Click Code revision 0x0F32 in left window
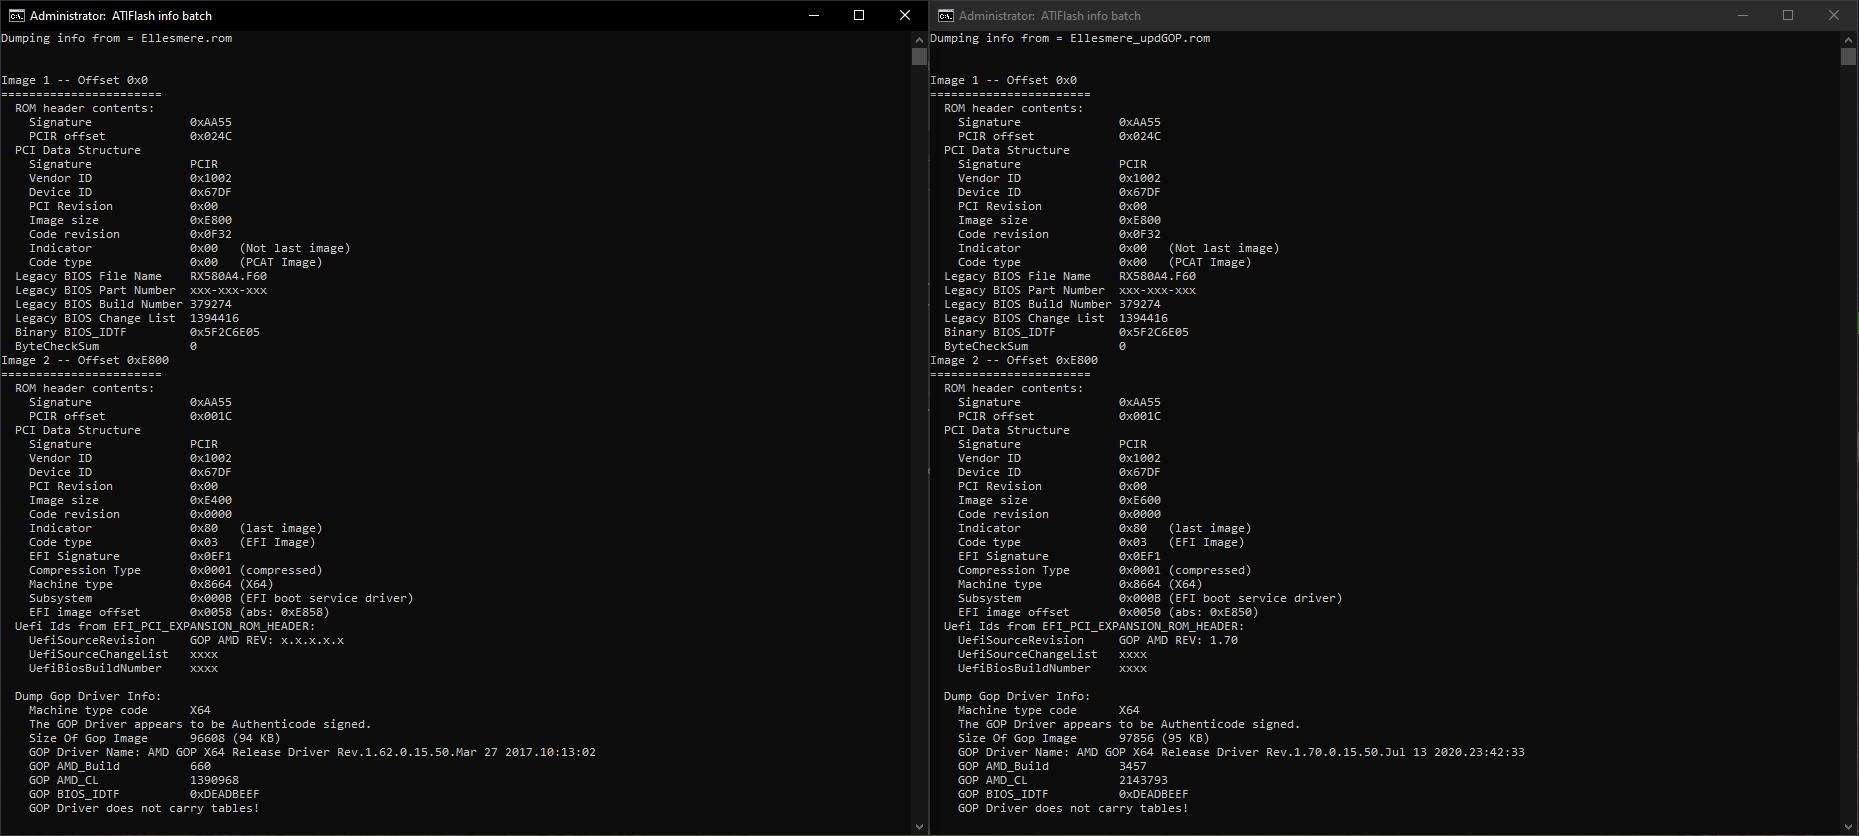 click(x=211, y=234)
